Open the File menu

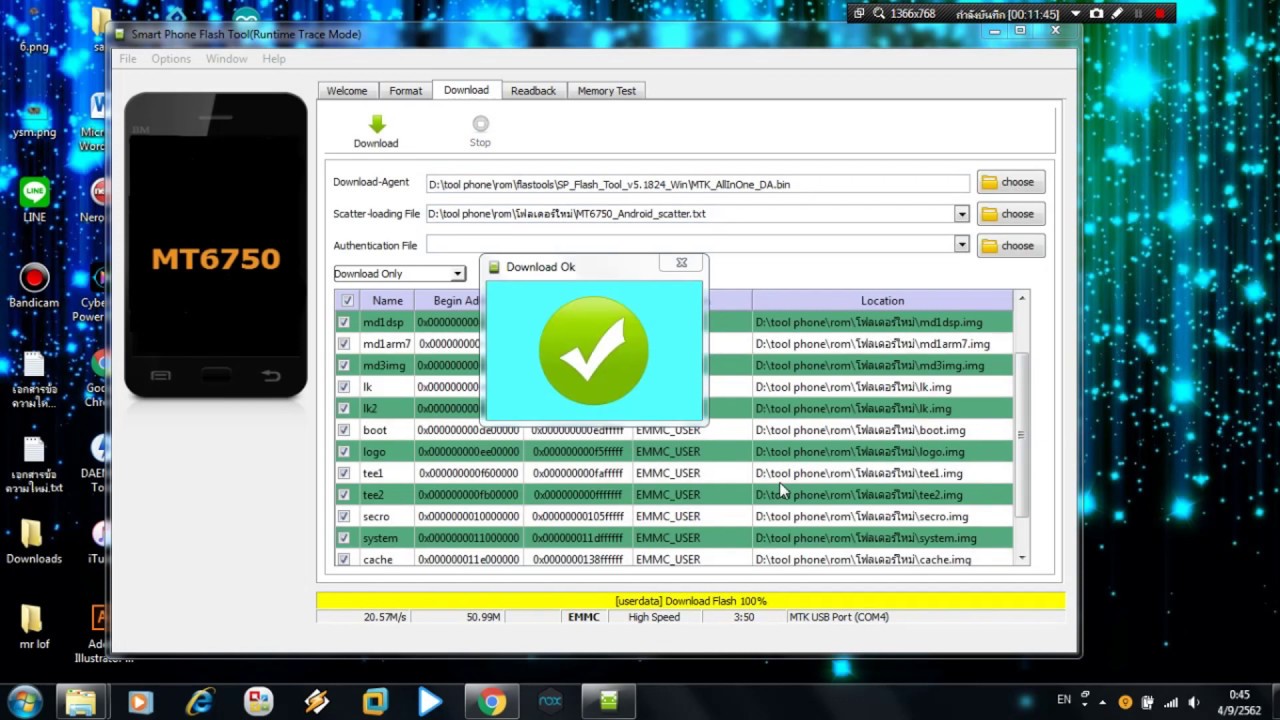[128, 59]
